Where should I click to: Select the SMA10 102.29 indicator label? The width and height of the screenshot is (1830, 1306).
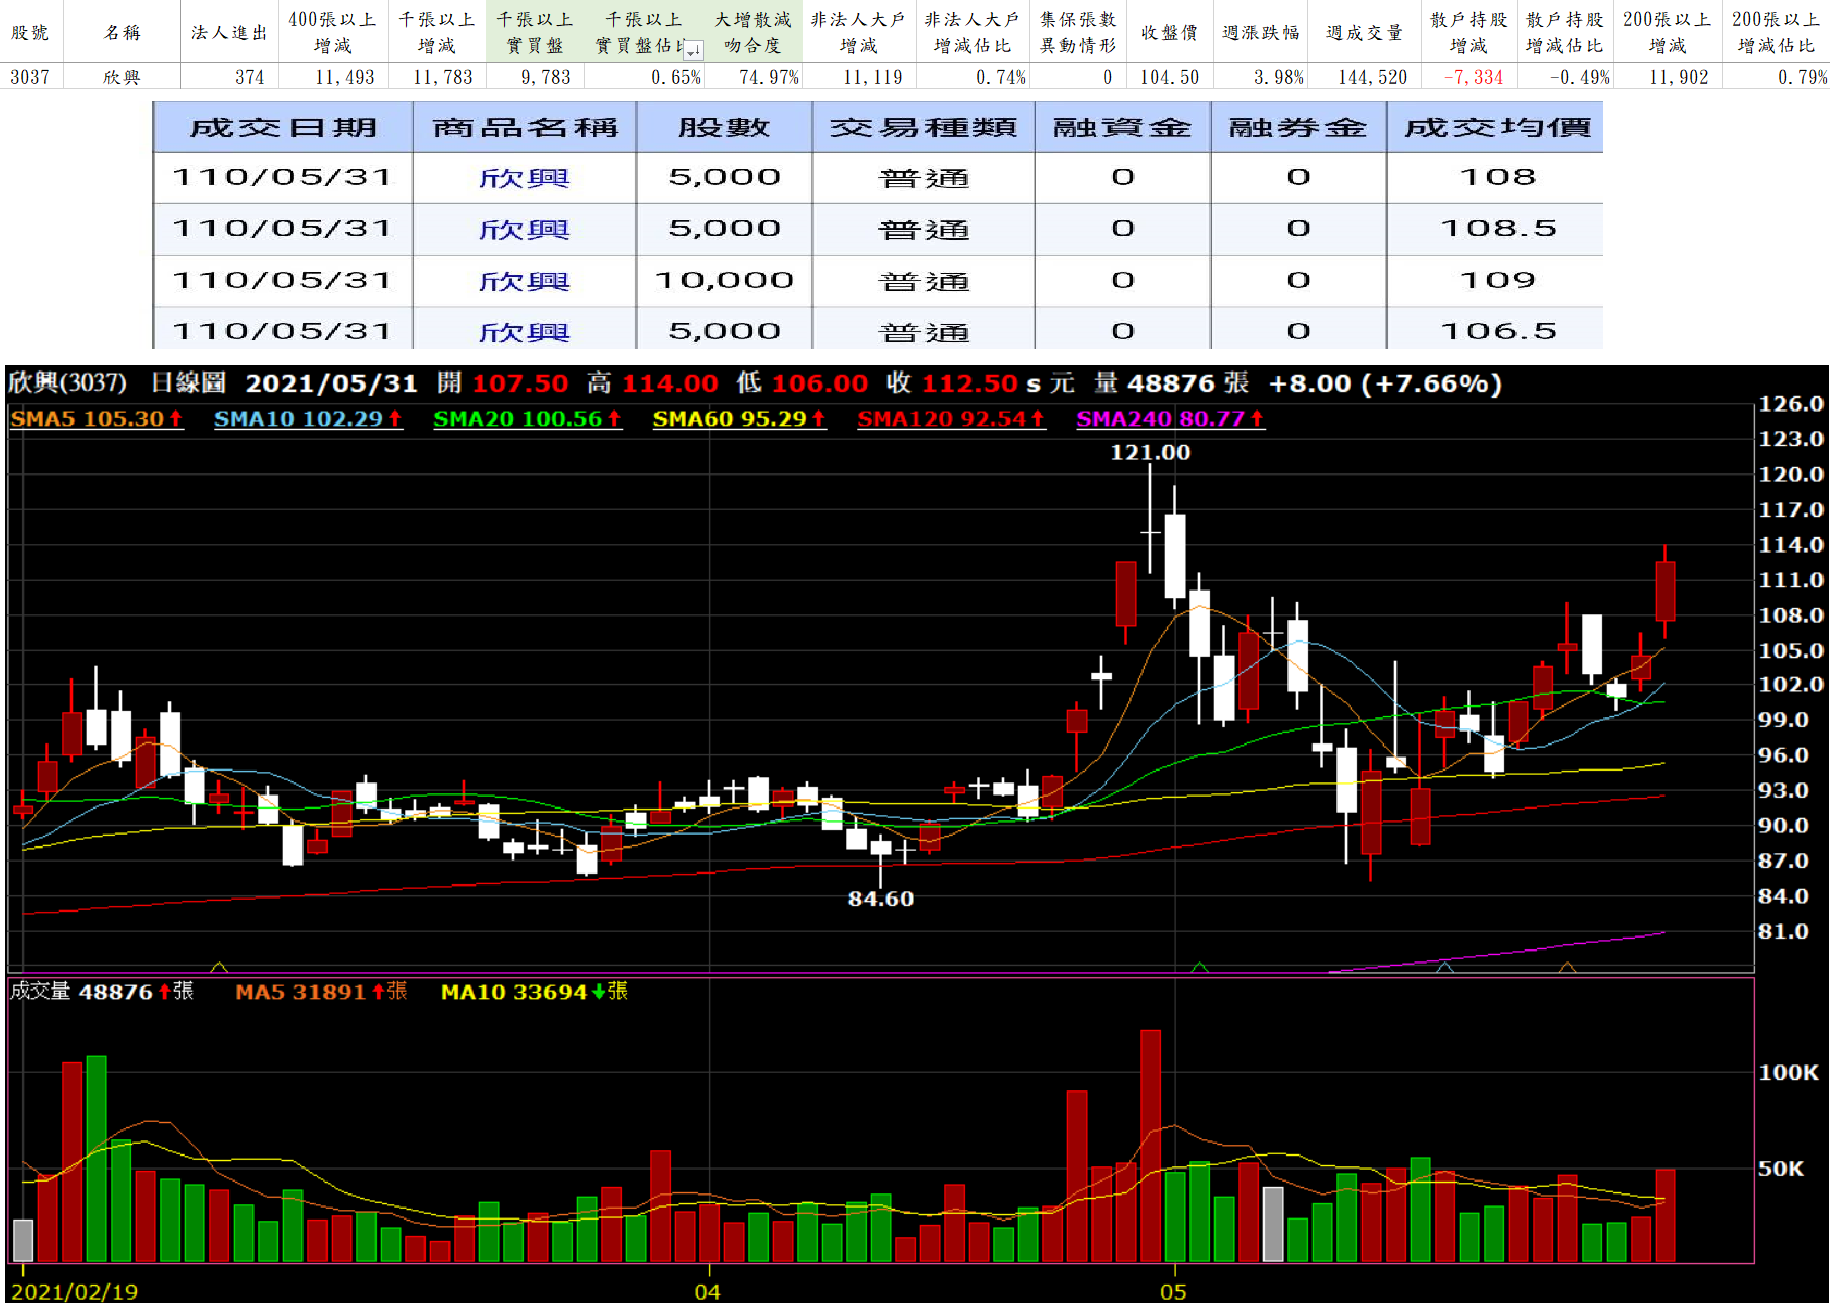tap(308, 419)
